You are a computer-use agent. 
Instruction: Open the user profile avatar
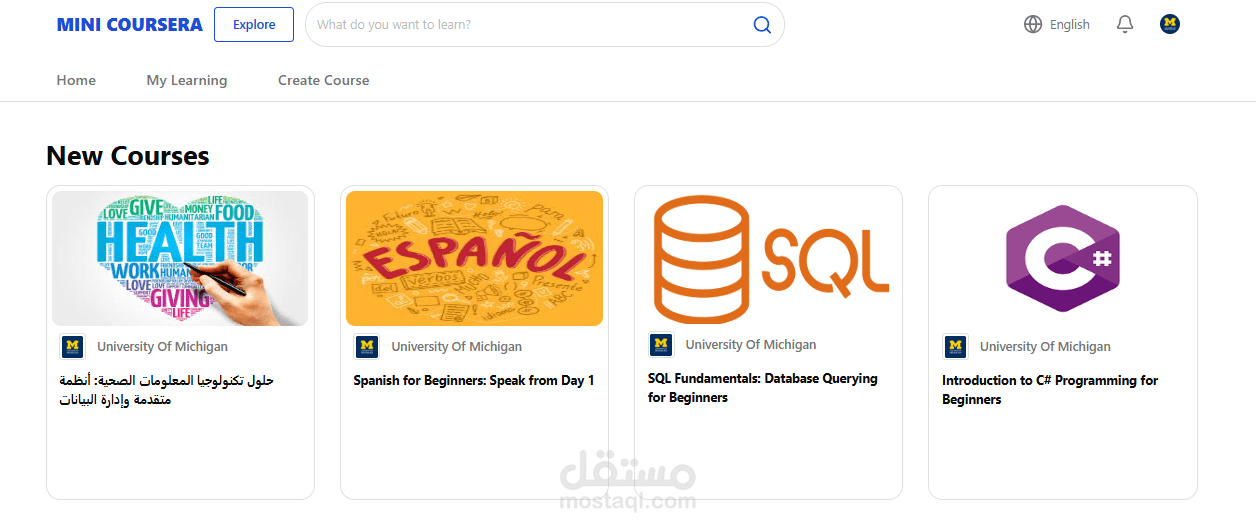point(1170,24)
